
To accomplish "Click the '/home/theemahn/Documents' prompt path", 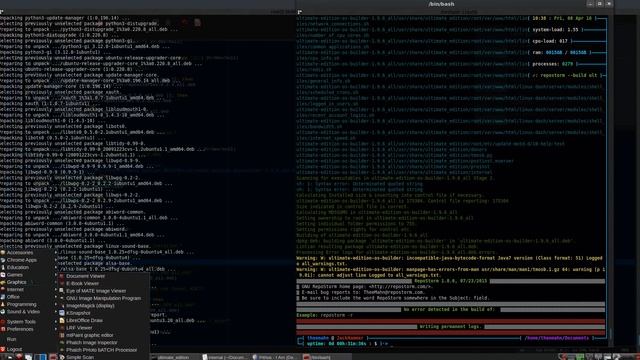I will point(556,338).
